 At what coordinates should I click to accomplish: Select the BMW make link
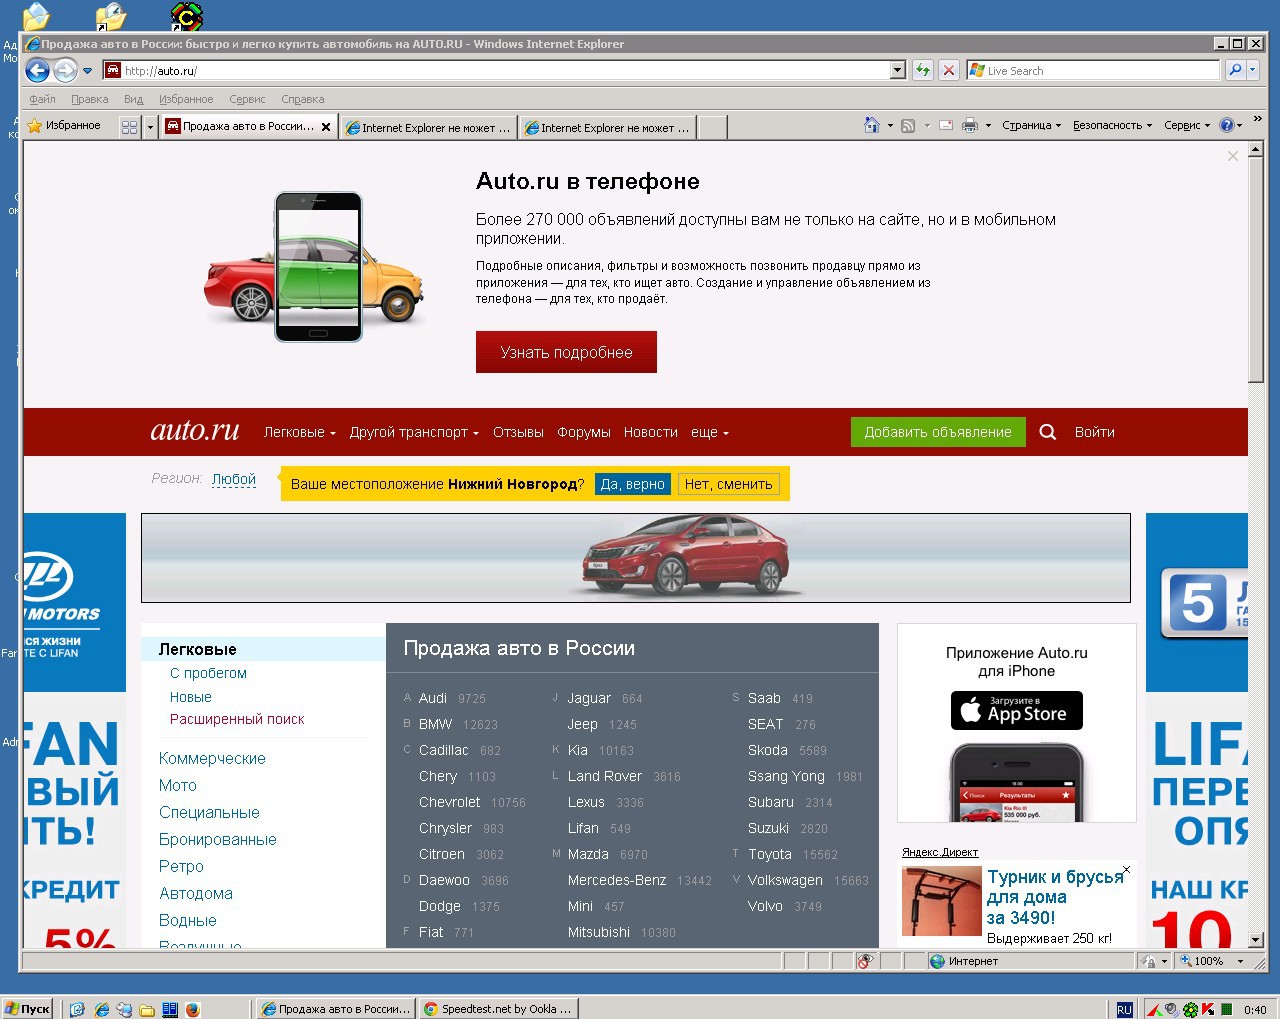(436, 724)
